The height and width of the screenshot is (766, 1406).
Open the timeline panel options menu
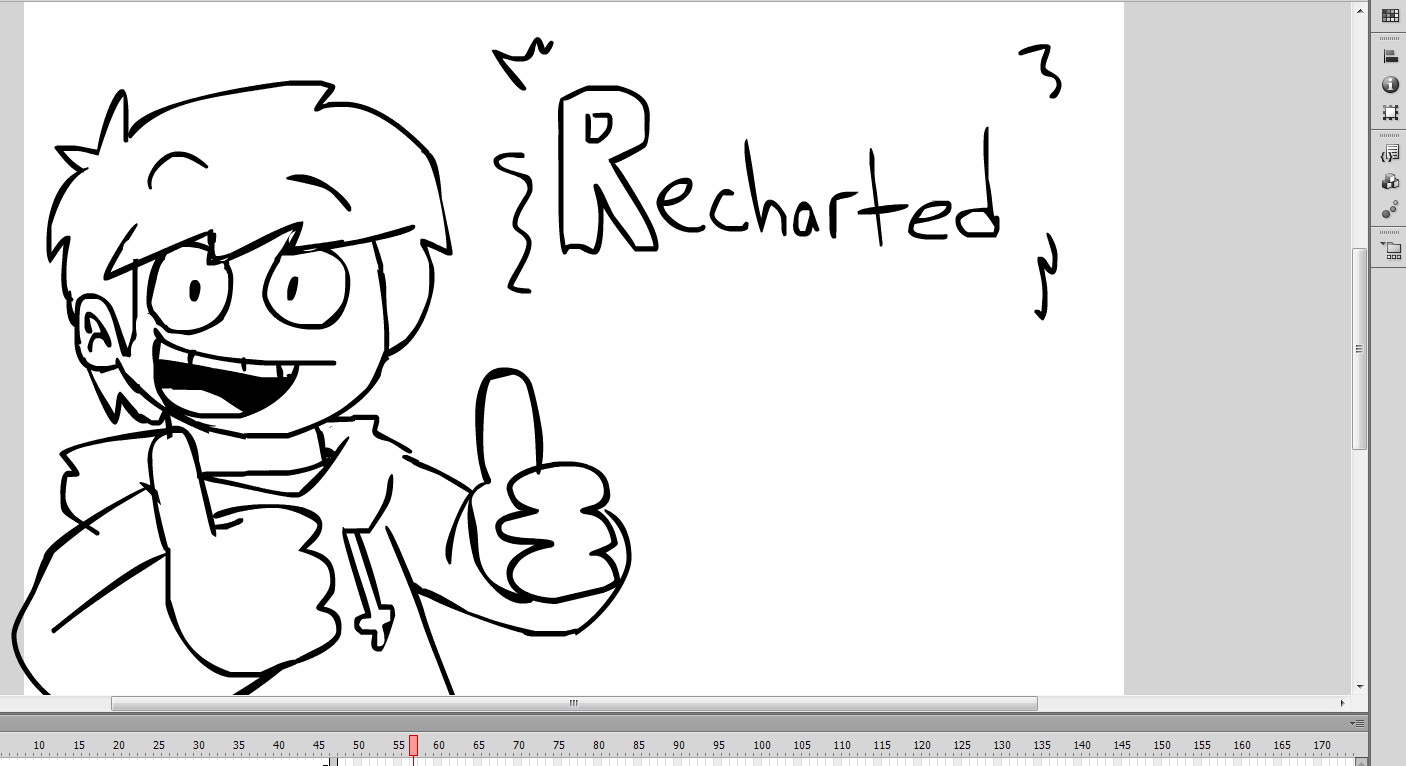coord(1356,723)
